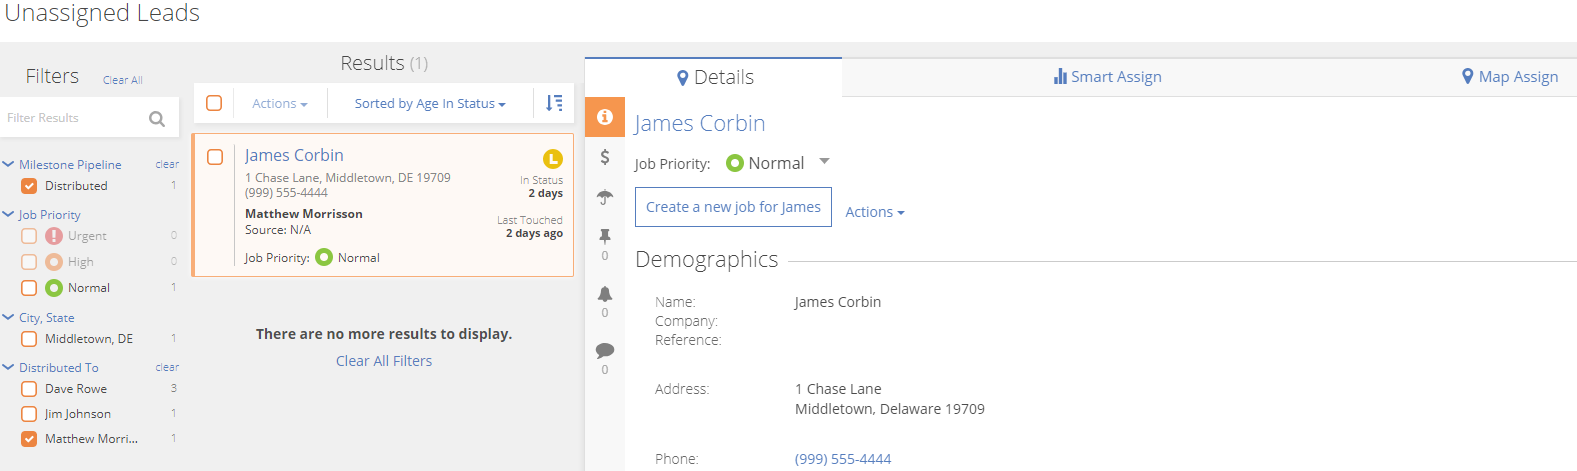The width and height of the screenshot is (1577, 471).
Task: Check the James Corbin lead checkbox
Action: point(215,157)
